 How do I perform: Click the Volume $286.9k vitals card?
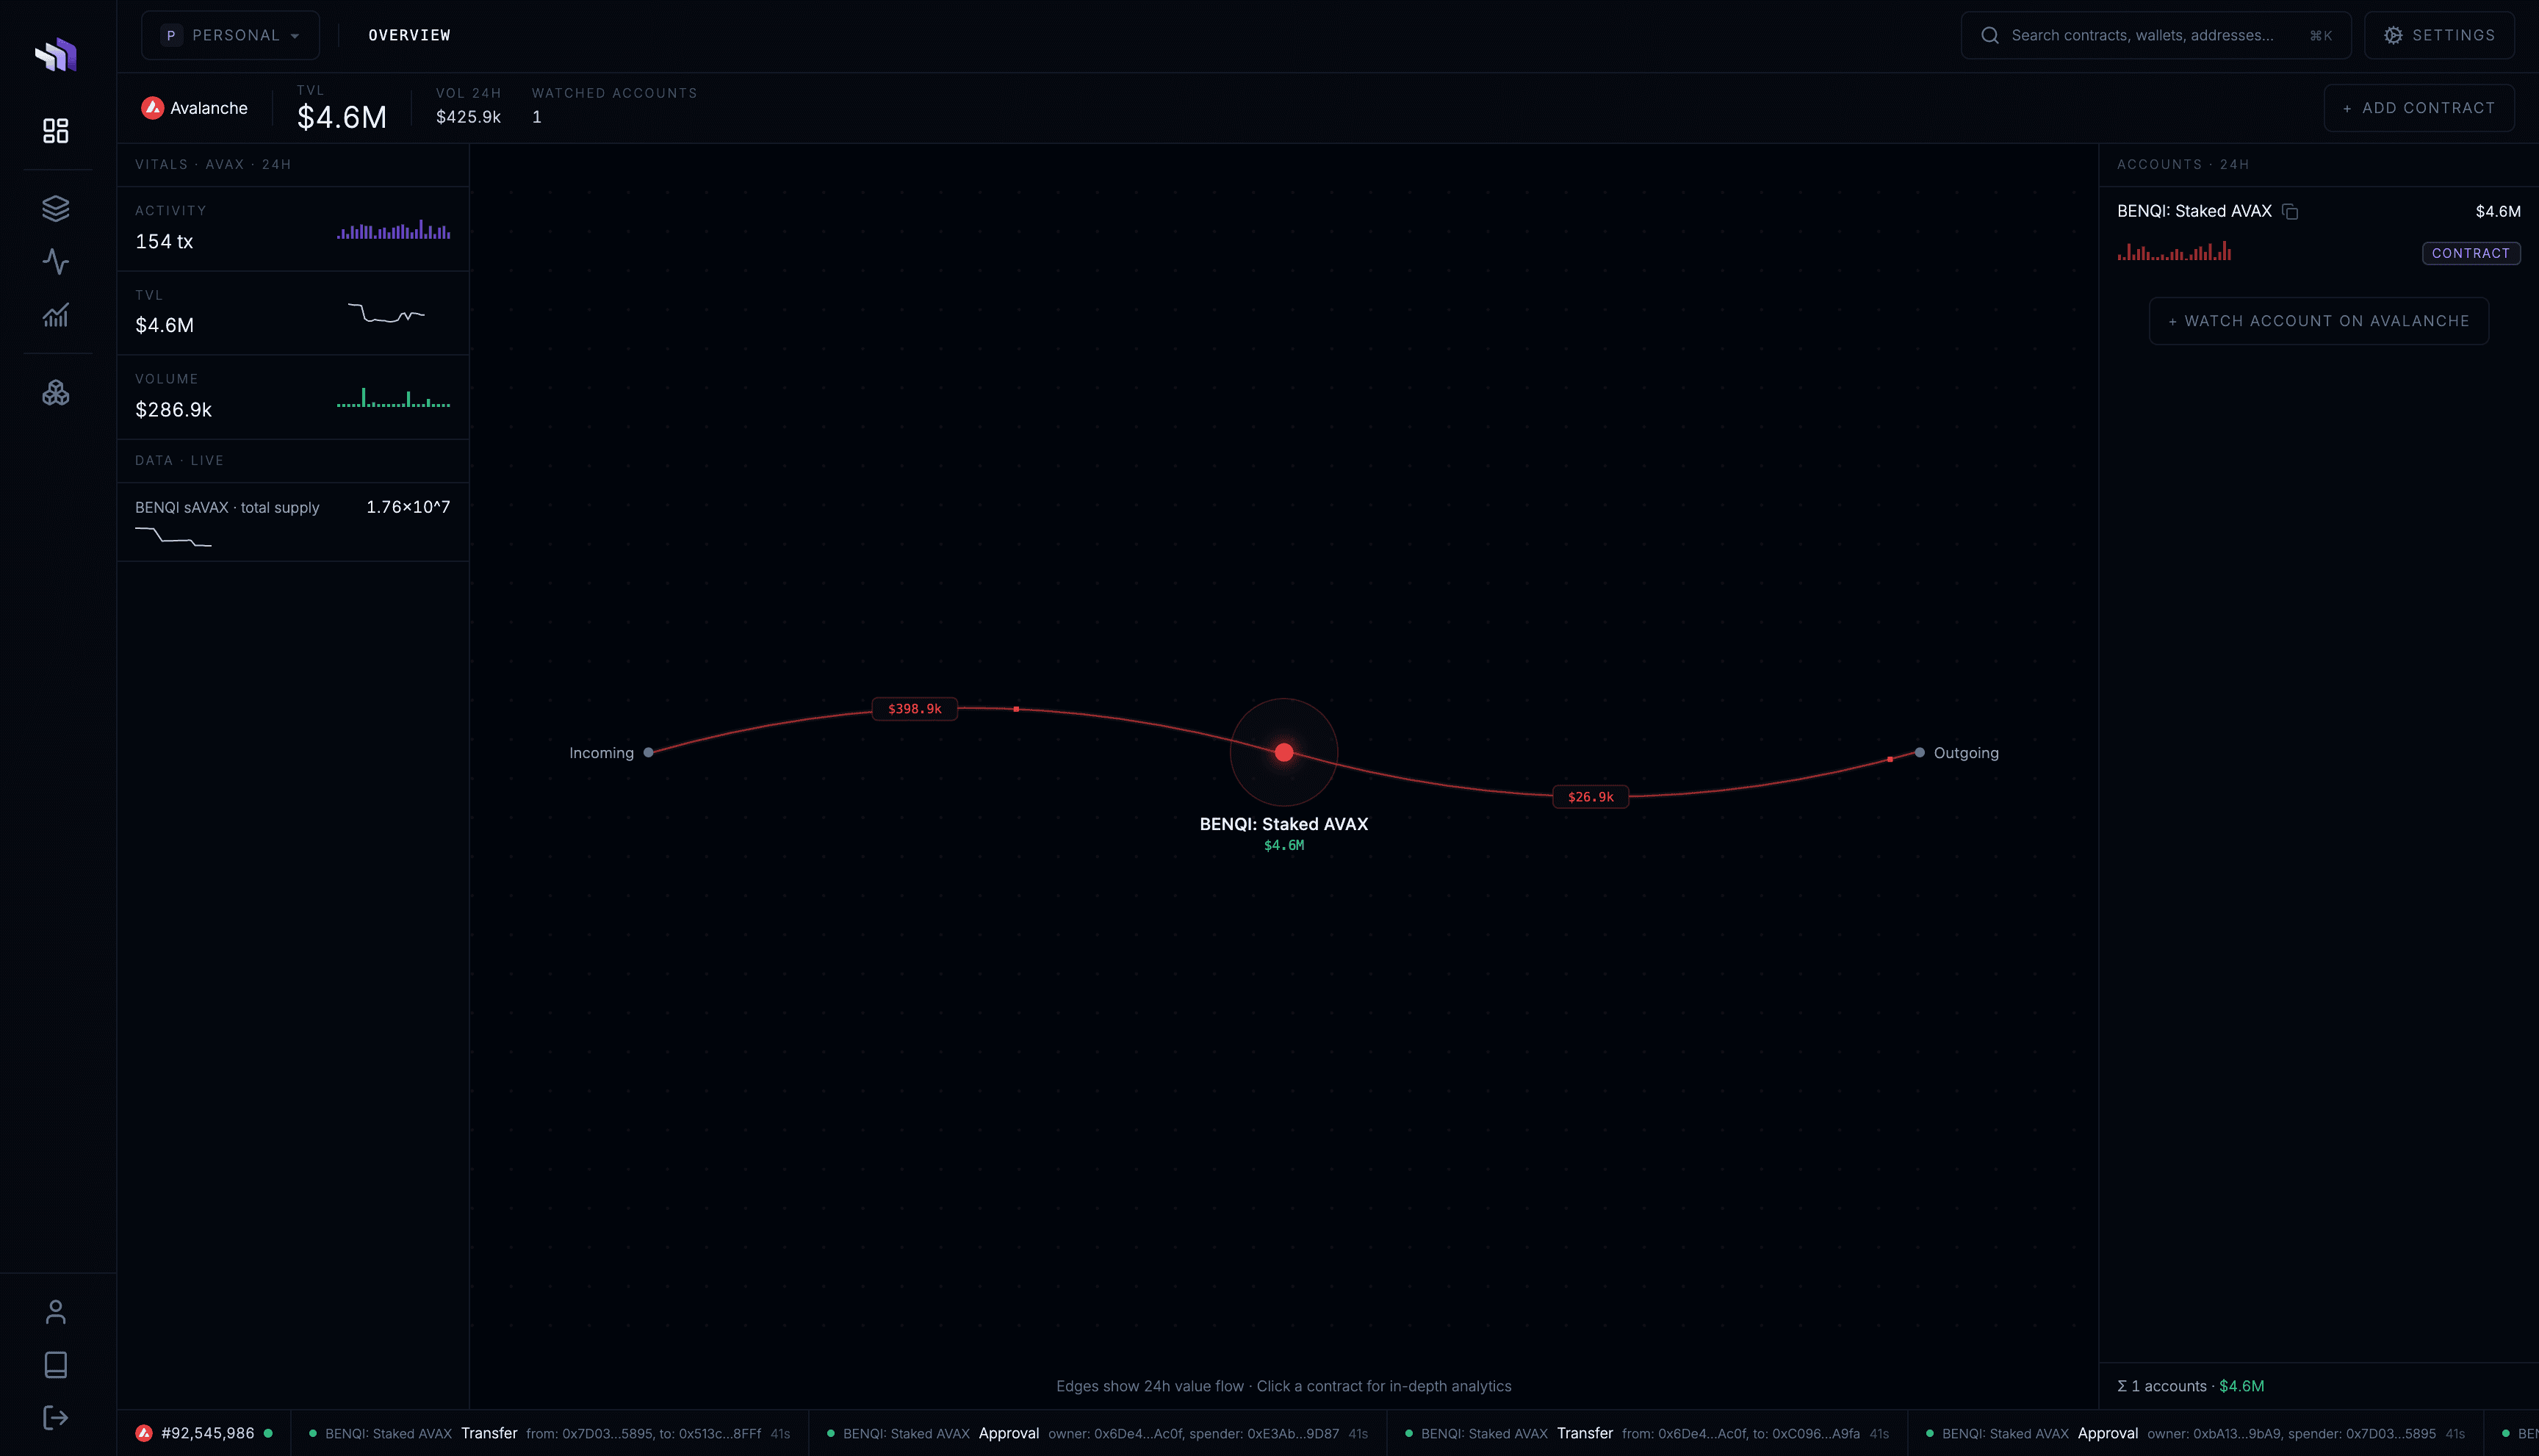(293, 397)
